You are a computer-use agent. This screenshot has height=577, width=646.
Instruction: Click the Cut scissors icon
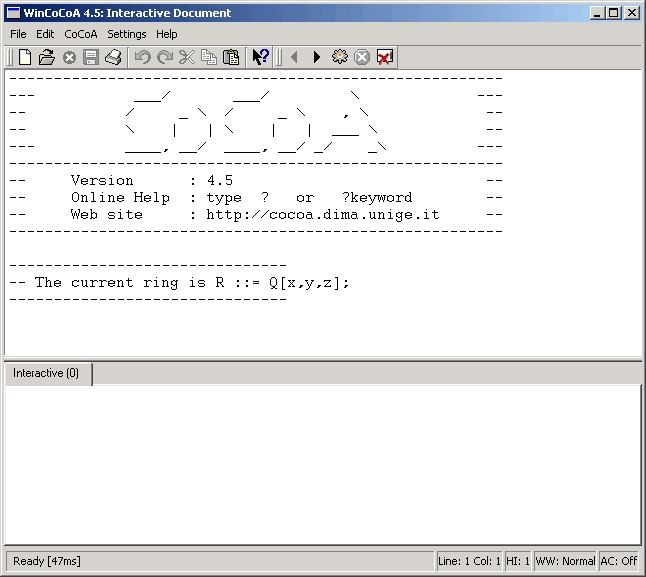(x=187, y=57)
